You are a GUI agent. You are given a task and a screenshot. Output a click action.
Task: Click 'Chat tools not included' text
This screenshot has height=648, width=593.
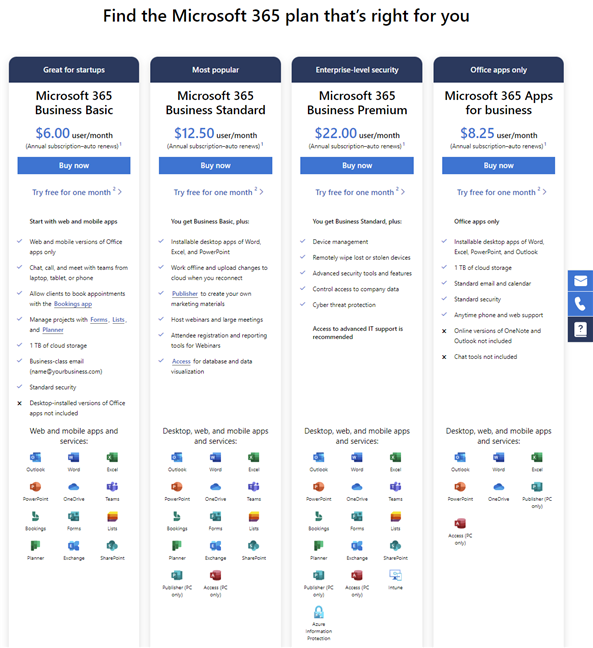tap(486, 357)
